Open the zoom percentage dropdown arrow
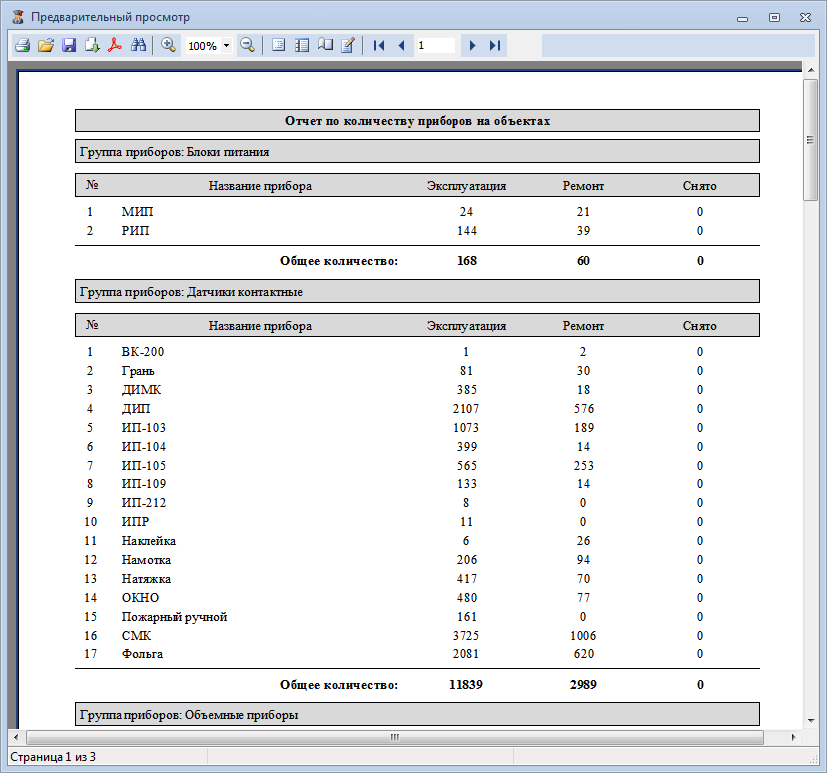The width and height of the screenshot is (827, 773). [226, 46]
